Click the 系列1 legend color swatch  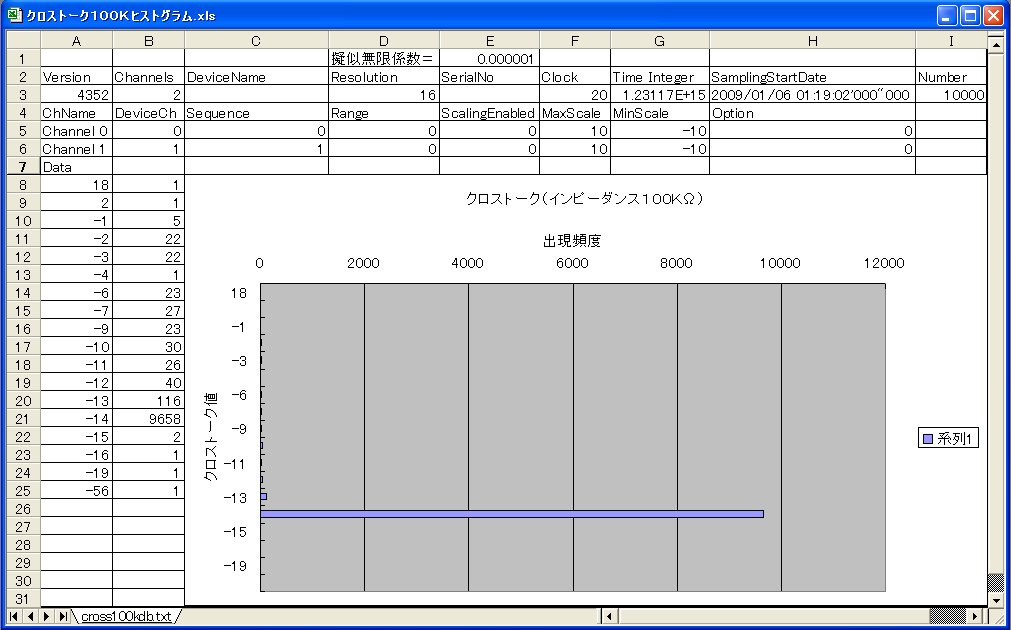click(x=928, y=438)
